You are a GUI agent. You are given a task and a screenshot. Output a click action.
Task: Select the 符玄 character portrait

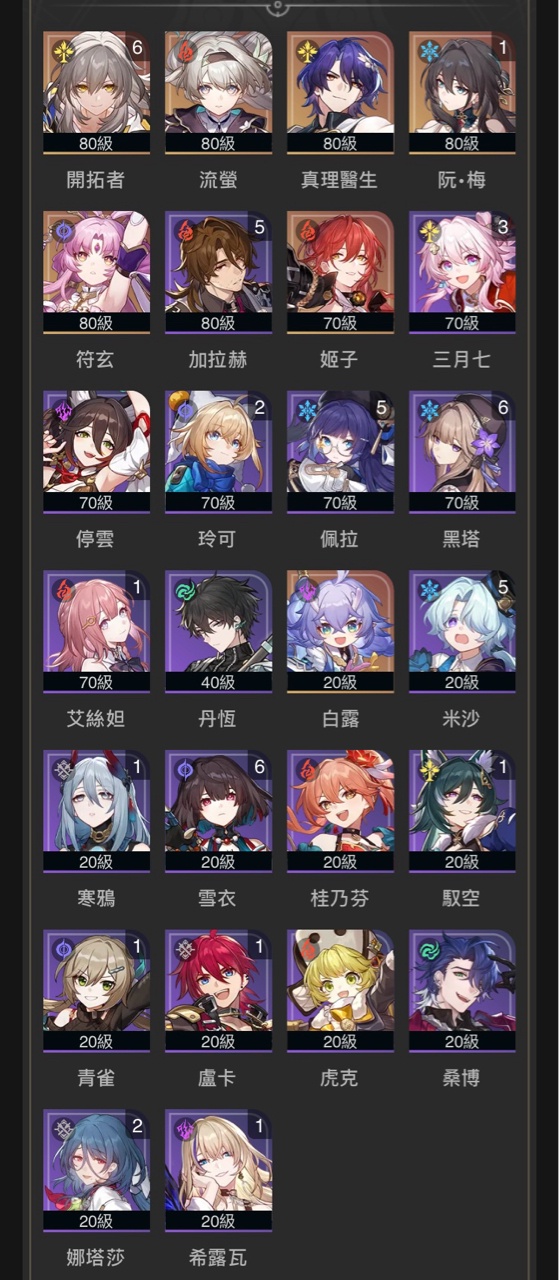(96, 273)
